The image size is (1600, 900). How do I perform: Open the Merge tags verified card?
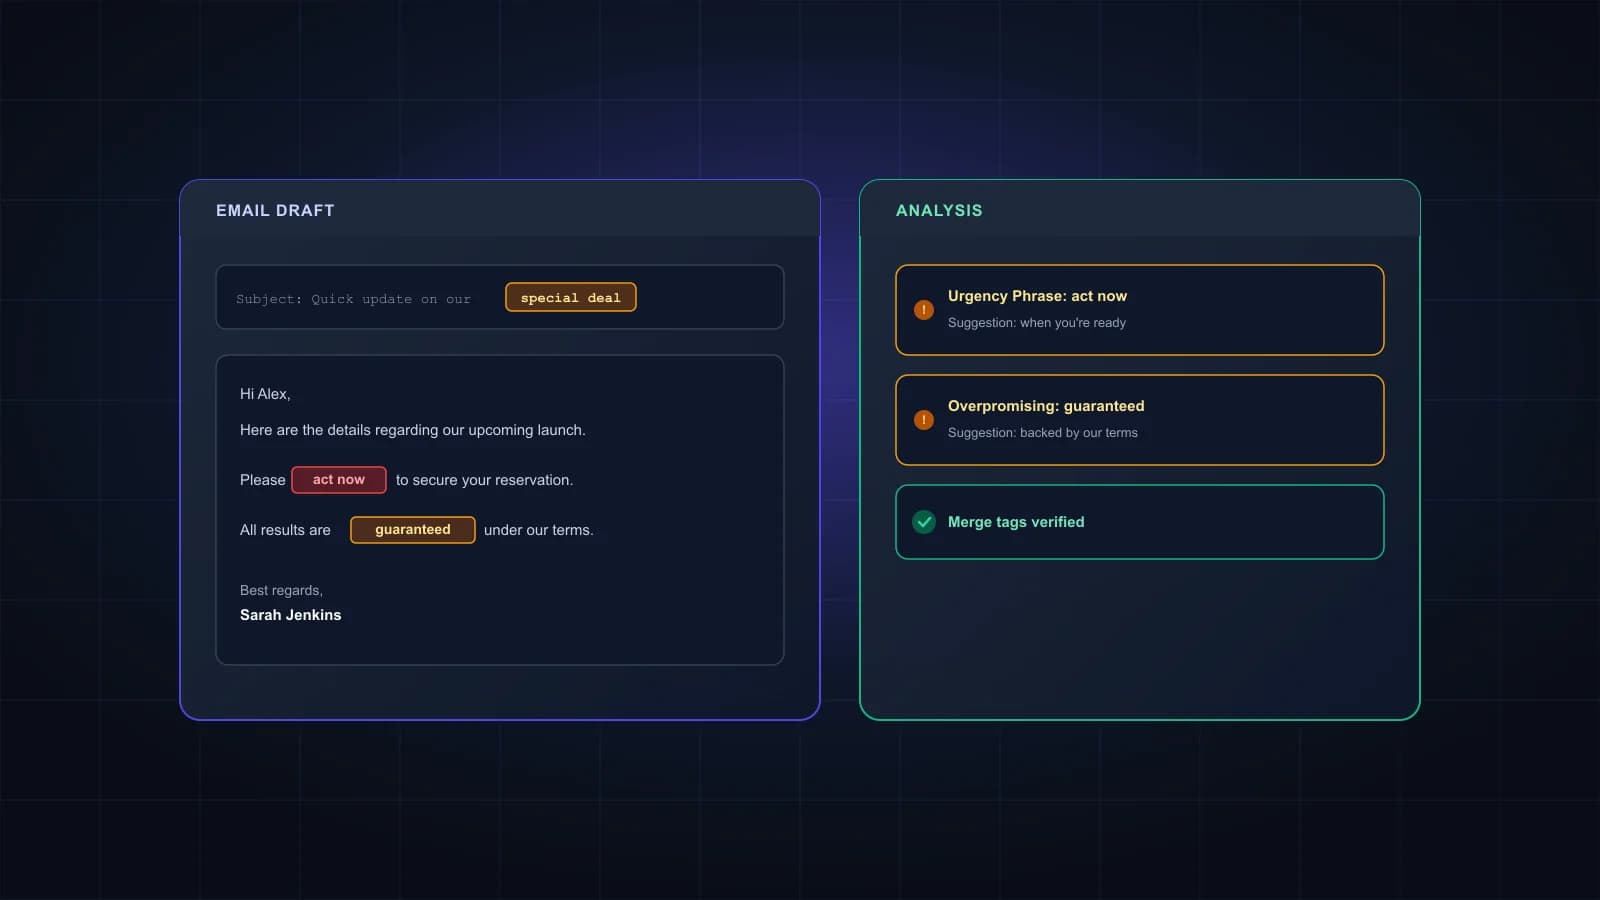[1140, 522]
